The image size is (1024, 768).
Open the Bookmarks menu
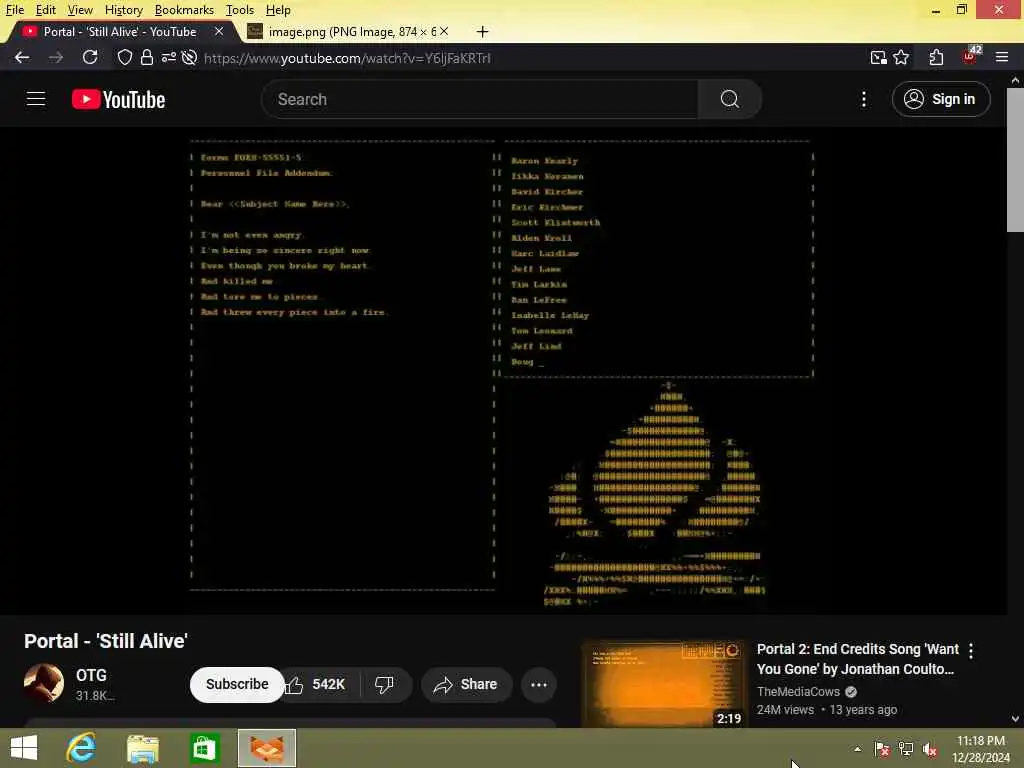tap(184, 10)
